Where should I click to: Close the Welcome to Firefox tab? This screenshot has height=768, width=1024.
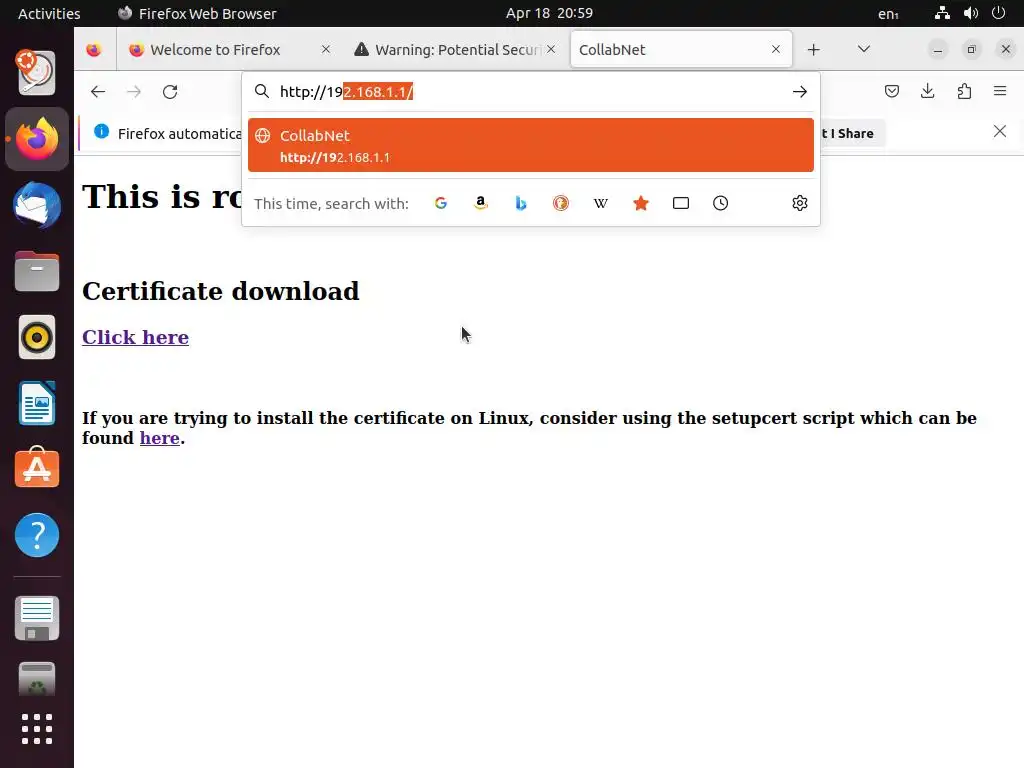(x=326, y=50)
